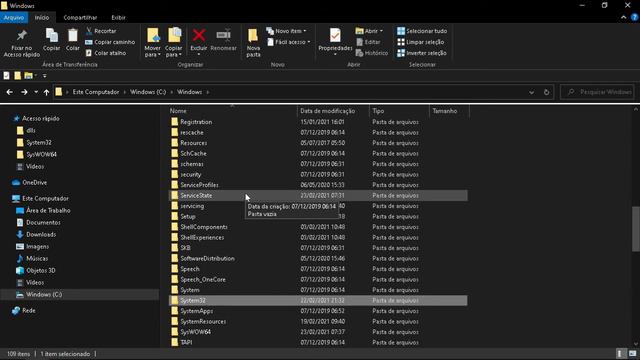Image resolution: width=640 pixels, height=360 pixels.
Task: Delete with the red Excluir button
Action: point(199,42)
